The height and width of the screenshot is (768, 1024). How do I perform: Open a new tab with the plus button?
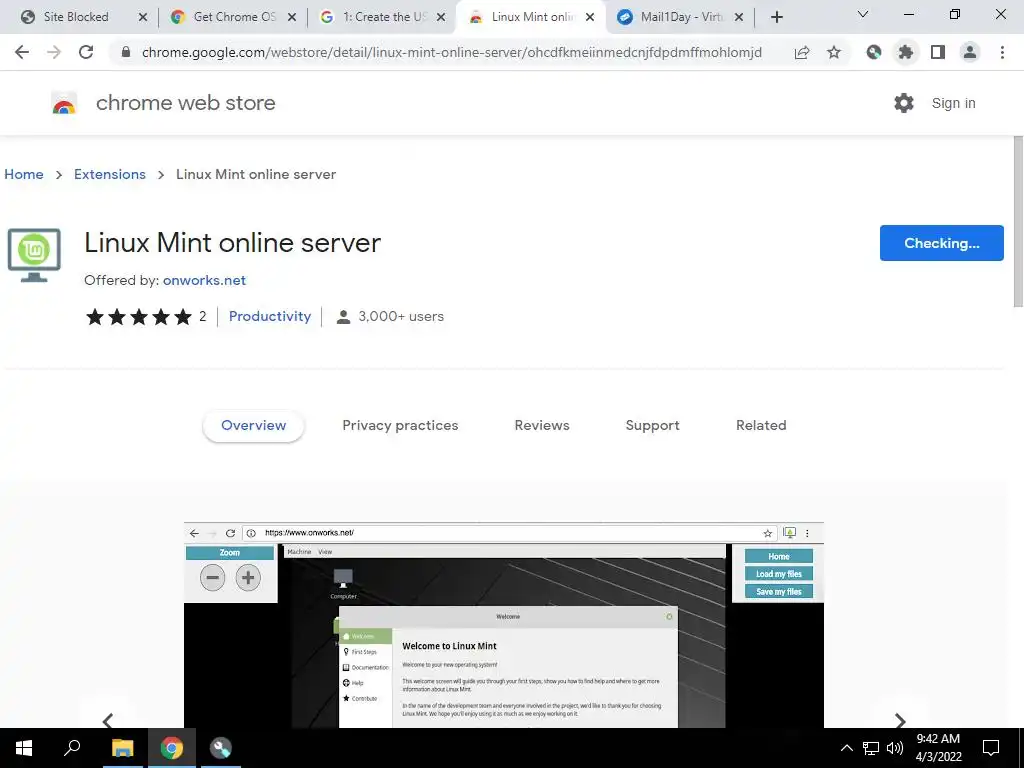coord(776,17)
